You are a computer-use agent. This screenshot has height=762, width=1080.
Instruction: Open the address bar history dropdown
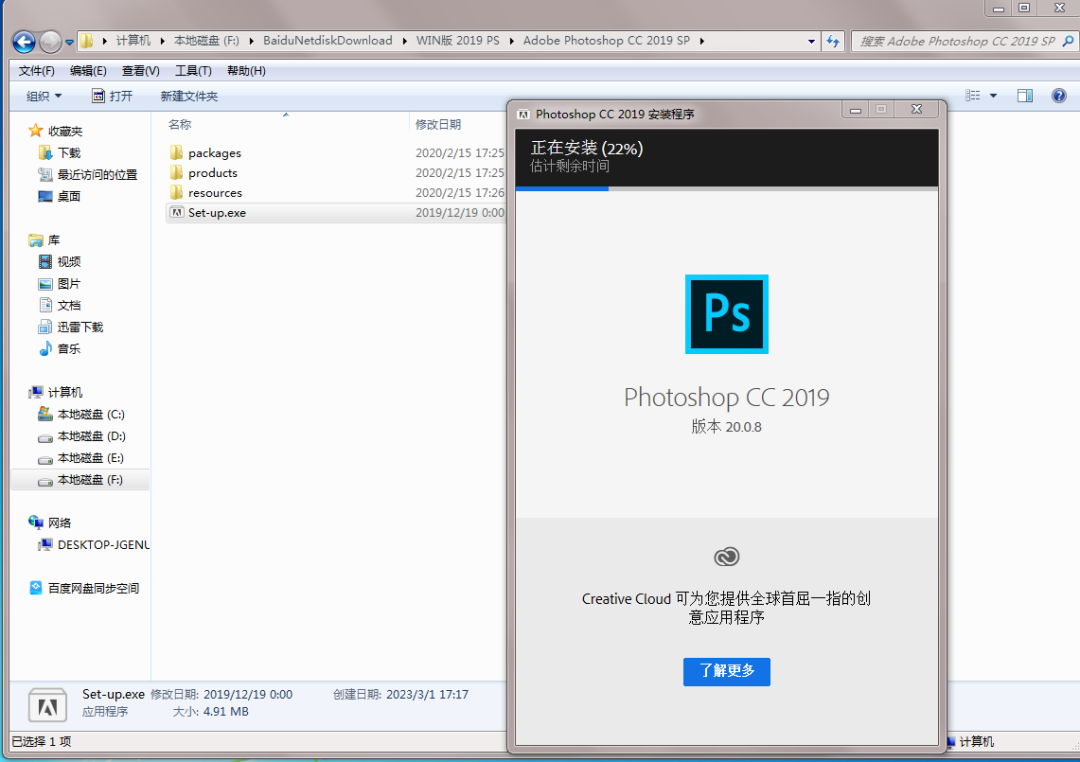pyautogui.click(x=813, y=40)
